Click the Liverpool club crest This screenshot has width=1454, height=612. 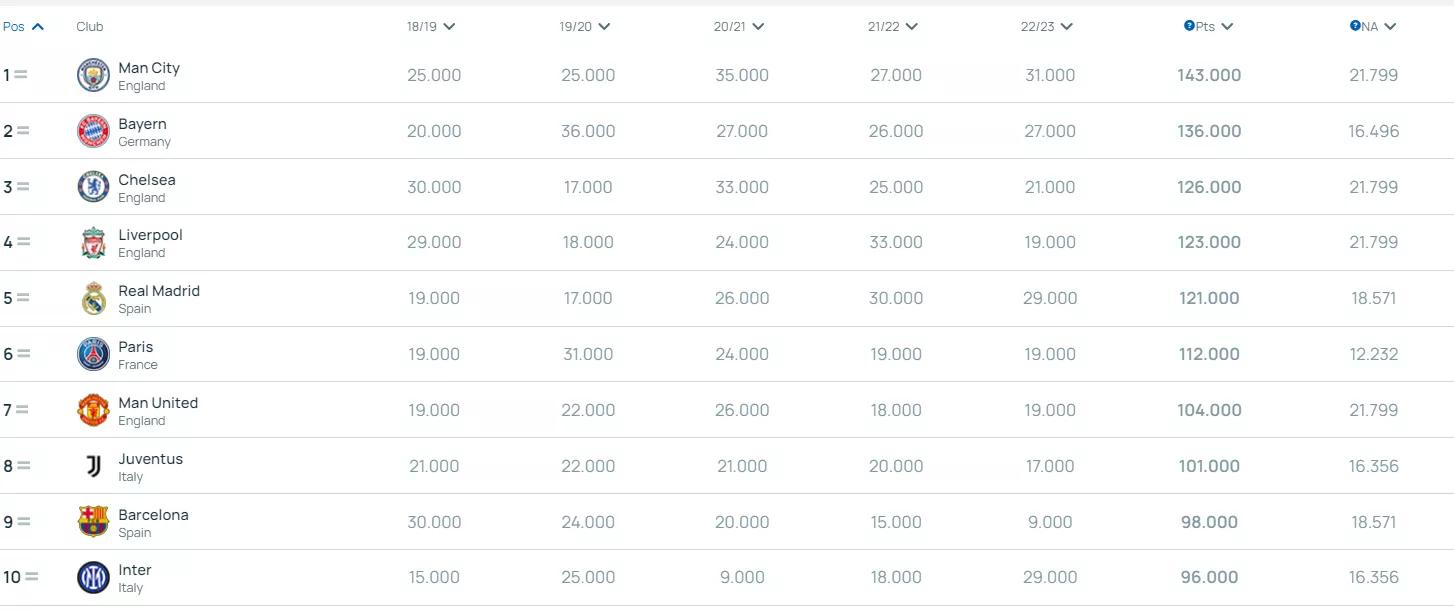[x=93, y=242]
